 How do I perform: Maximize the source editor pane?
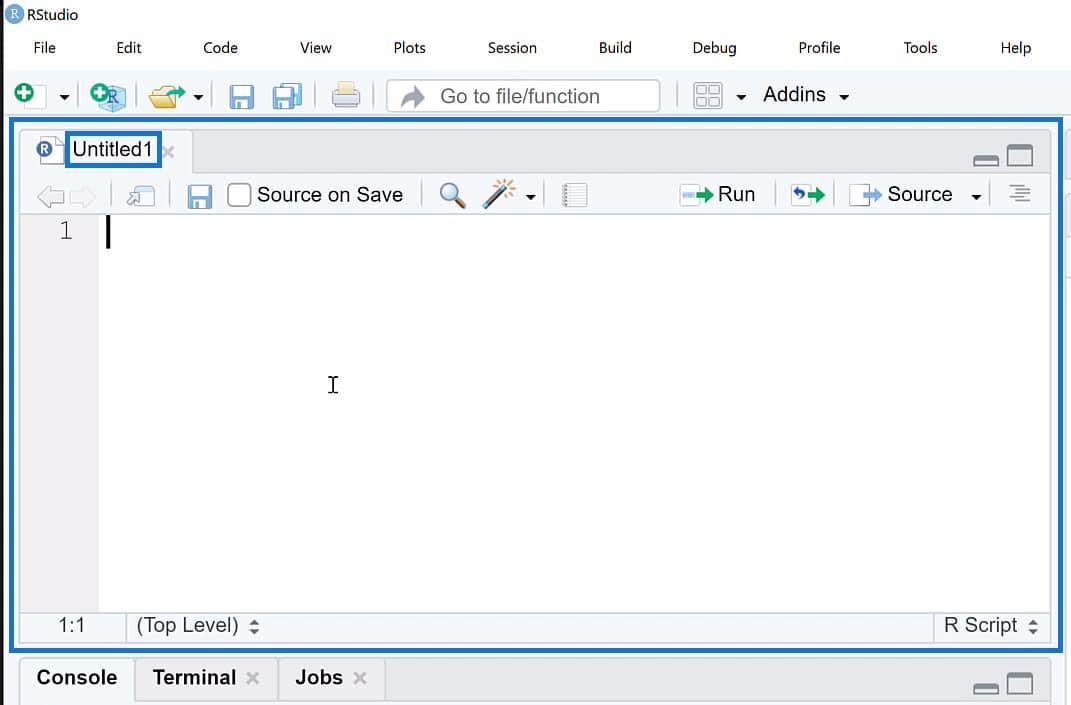point(1020,156)
